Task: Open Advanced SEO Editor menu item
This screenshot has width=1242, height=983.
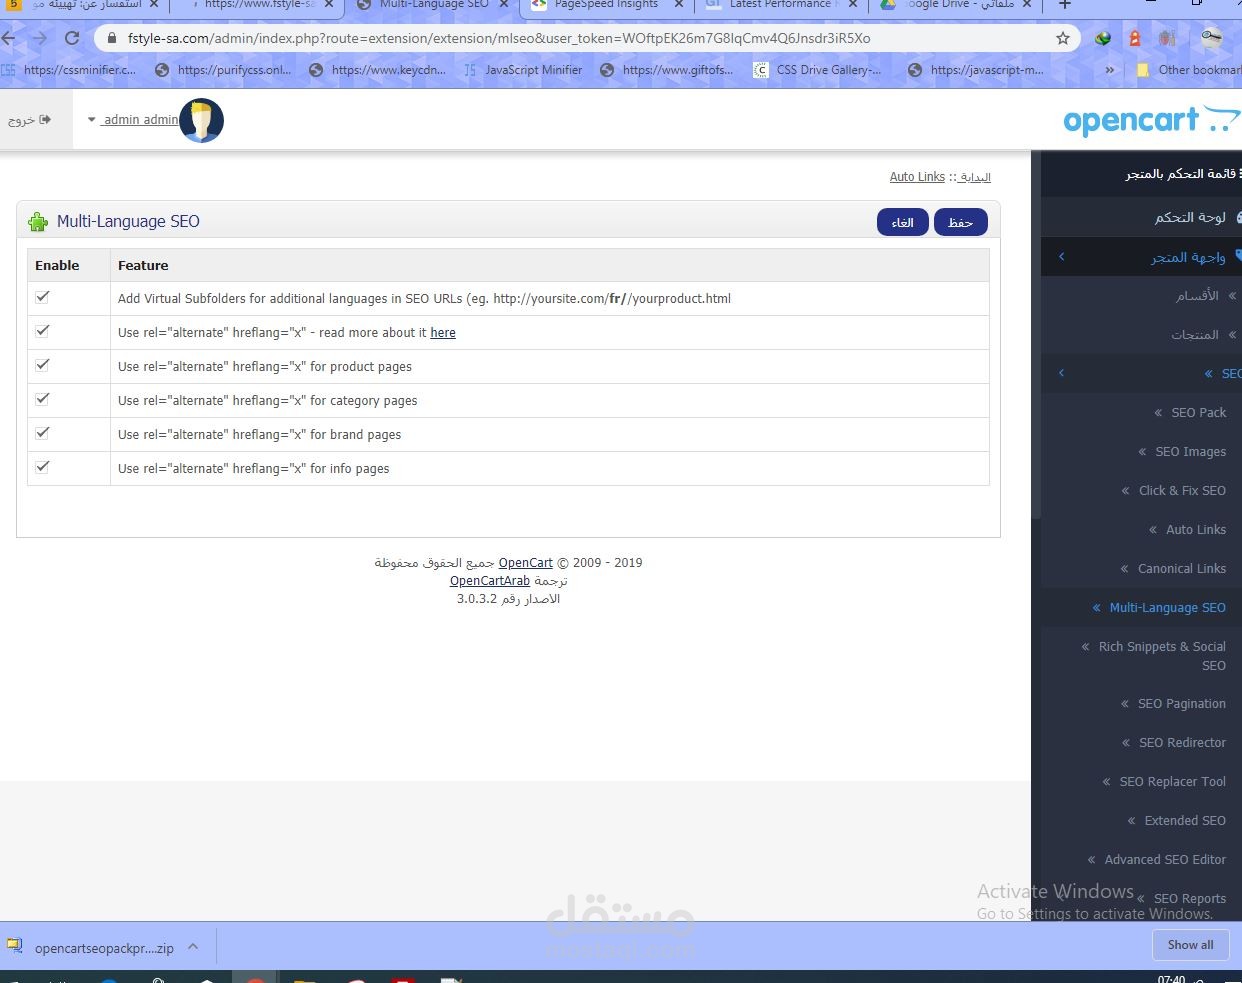Action: coord(1165,859)
